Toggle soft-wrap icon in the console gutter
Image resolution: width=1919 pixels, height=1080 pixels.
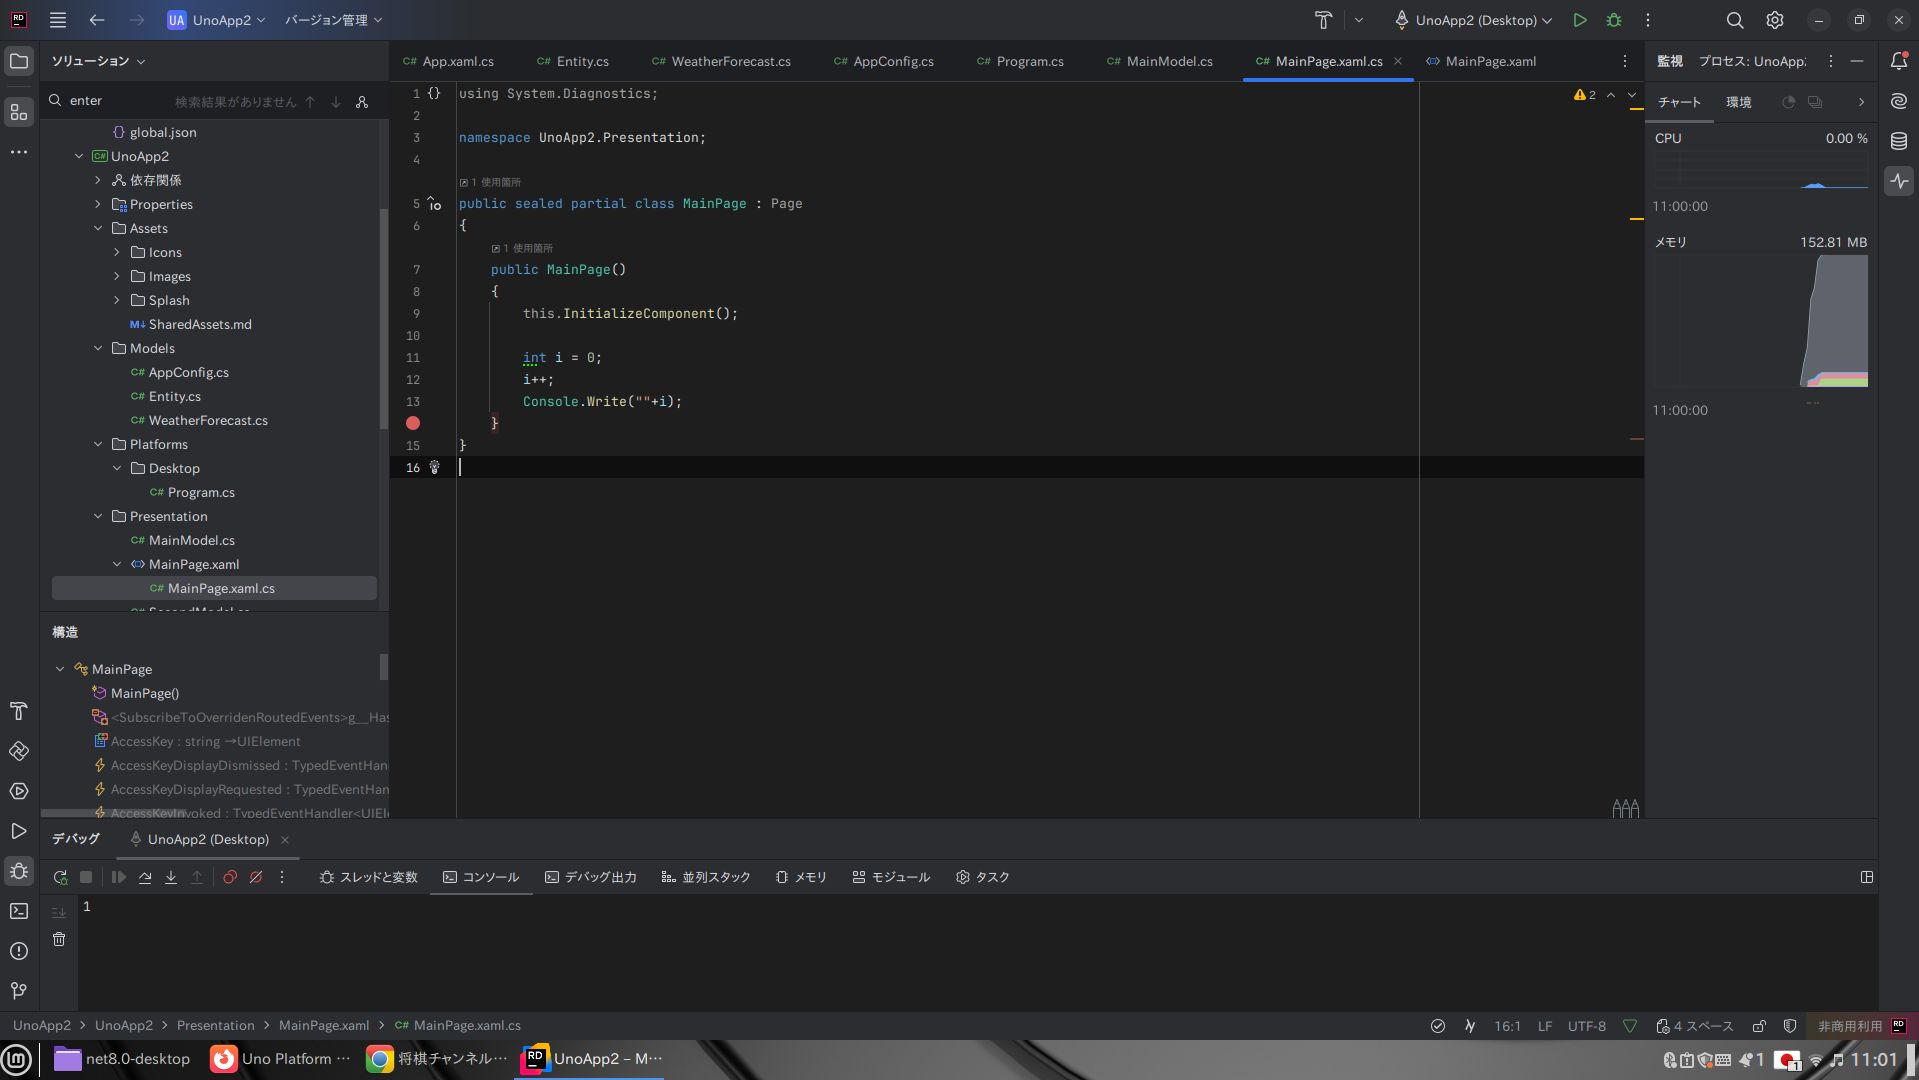[59, 912]
